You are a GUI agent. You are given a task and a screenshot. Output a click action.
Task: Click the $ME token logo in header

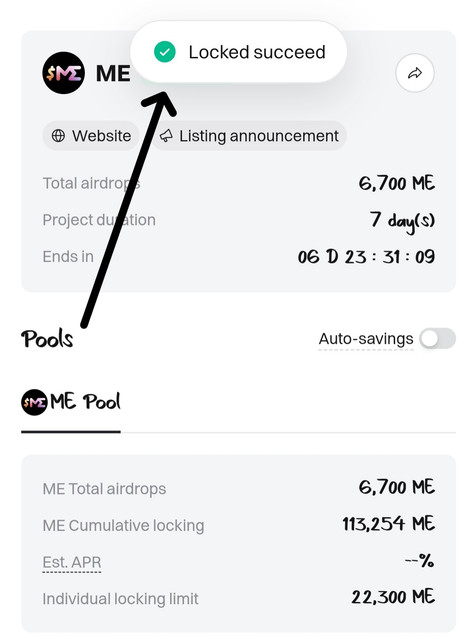(x=63, y=73)
